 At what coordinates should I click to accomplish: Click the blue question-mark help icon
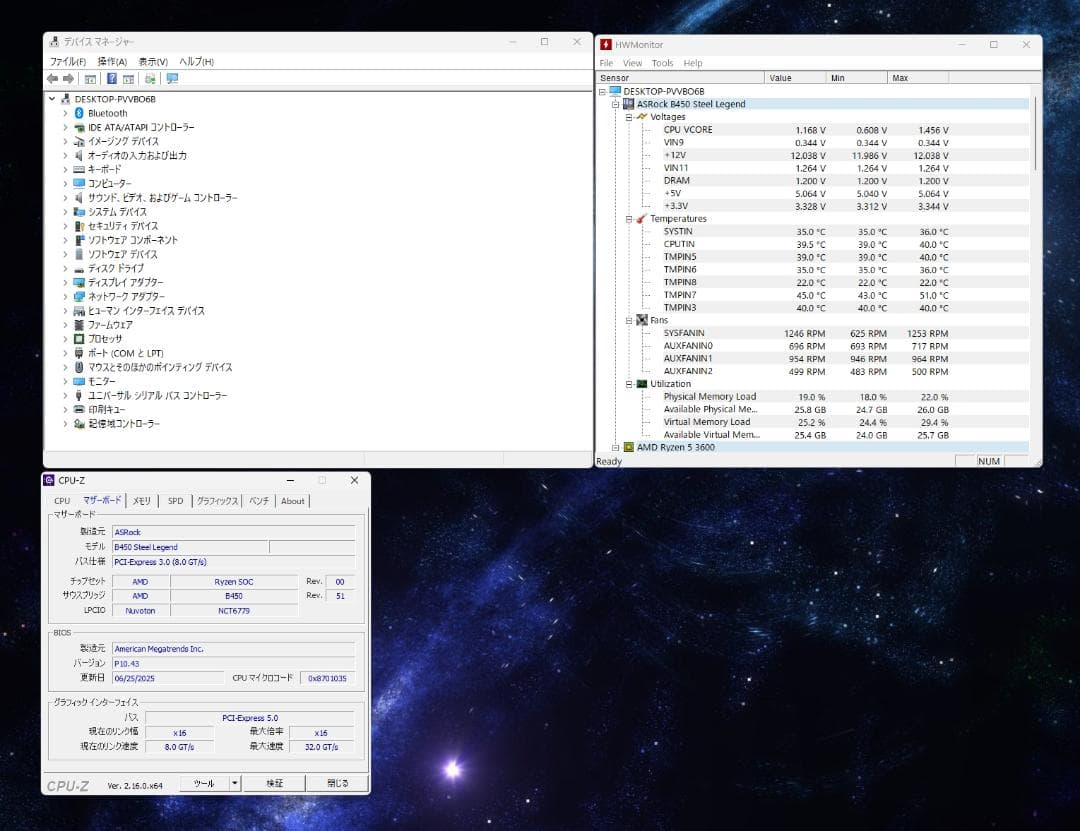(x=112, y=79)
